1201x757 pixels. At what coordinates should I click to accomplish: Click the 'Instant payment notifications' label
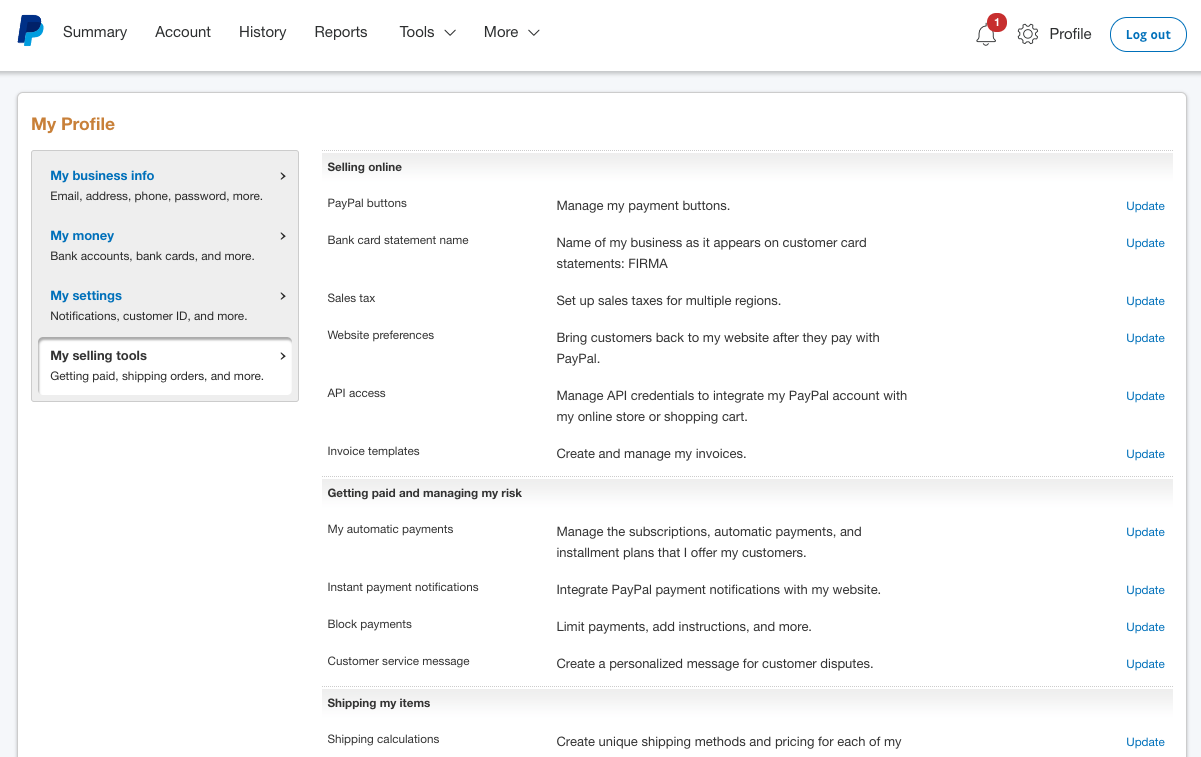[x=403, y=587]
